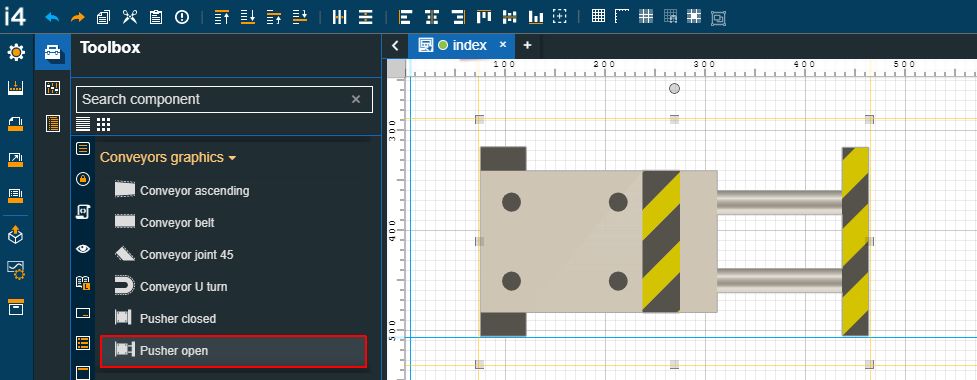Click the settings gear sidebar icon
The width and height of the screenshot is (977, 380).
click(16, 52)
